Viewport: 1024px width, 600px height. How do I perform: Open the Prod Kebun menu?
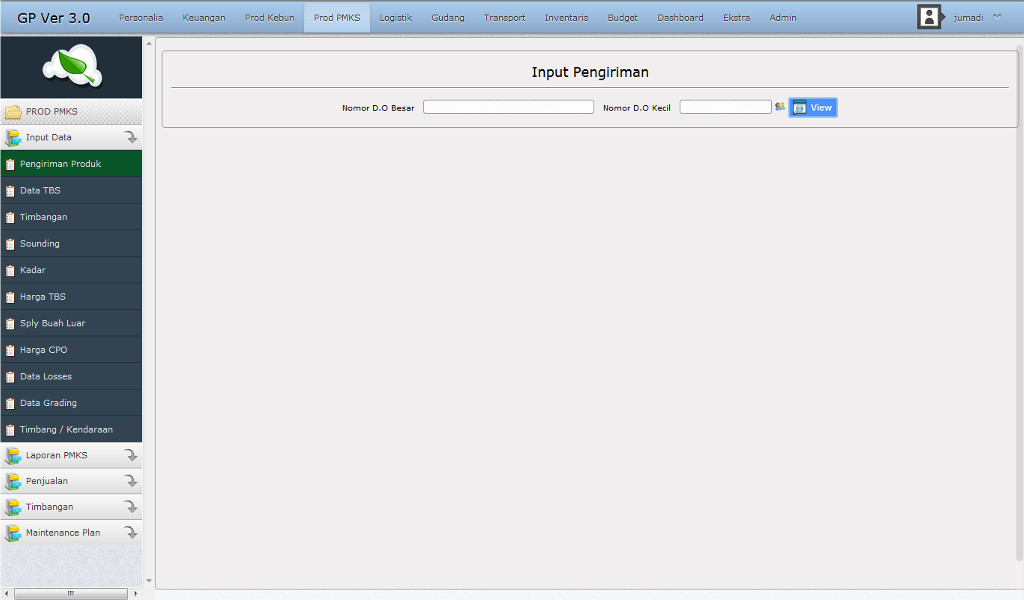point(269,18)
